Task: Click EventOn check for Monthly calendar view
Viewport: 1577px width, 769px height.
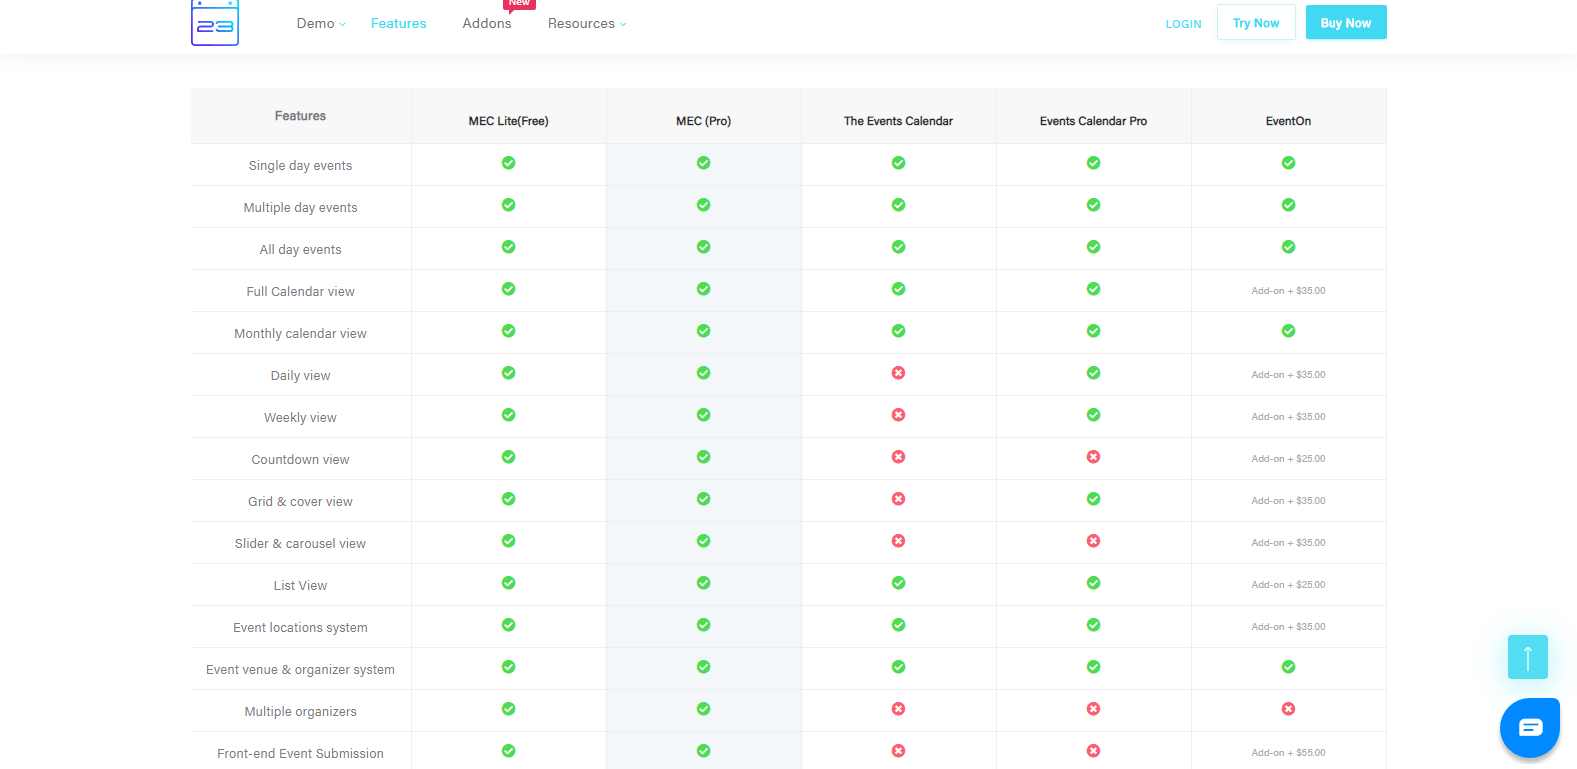Action: coord(1288,331)
